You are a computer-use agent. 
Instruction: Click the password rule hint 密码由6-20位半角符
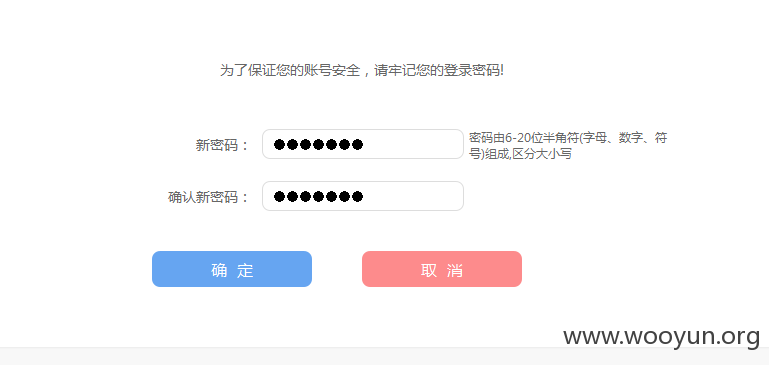[524, 137]
